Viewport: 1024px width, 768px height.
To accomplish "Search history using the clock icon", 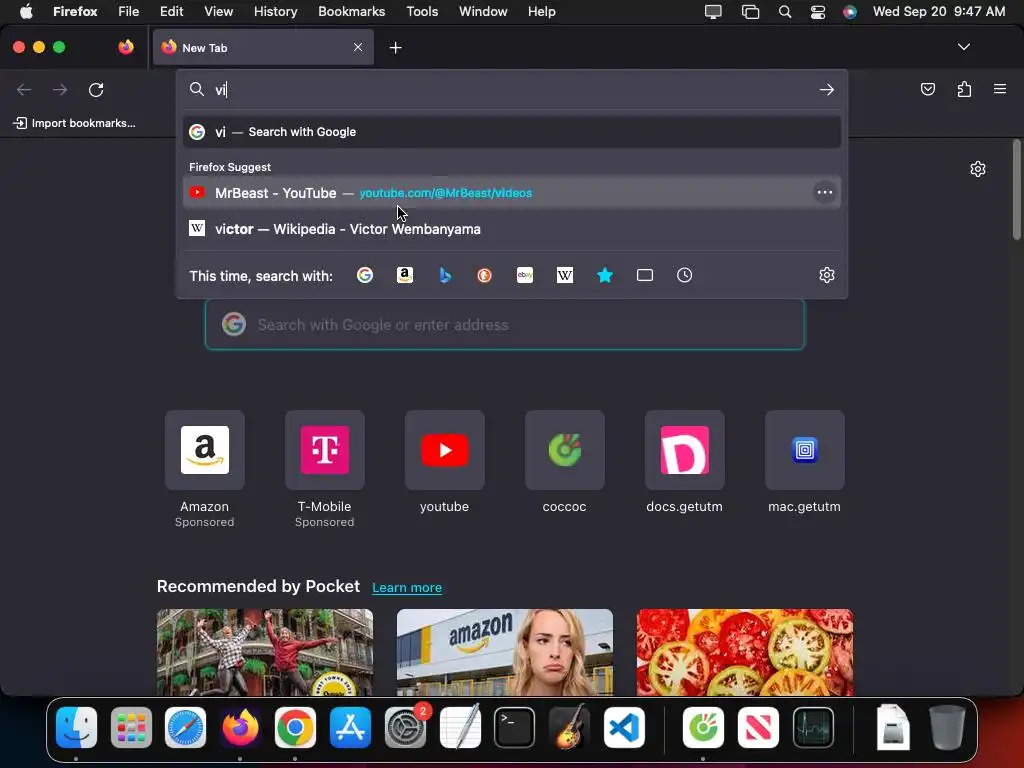I will tap(684, 276).
